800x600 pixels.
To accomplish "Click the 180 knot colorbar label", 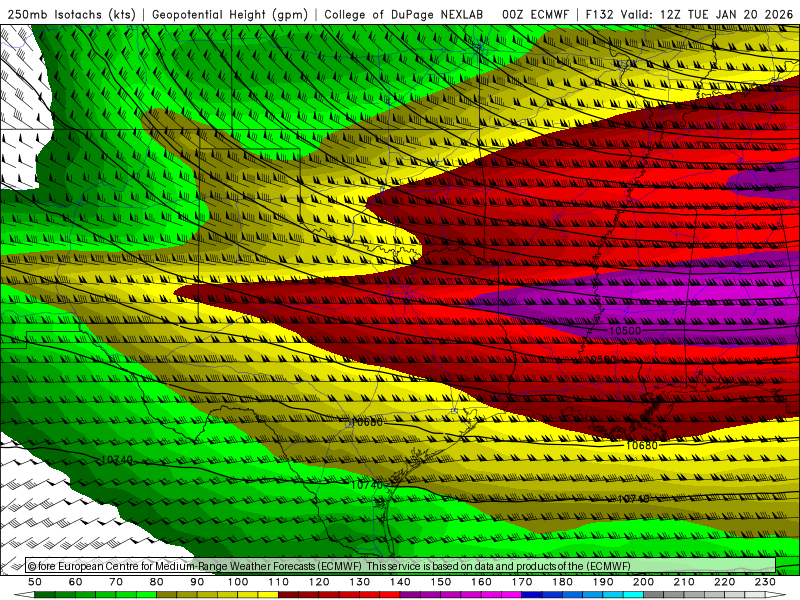I will pyautogui.click(x=562, y=582).
